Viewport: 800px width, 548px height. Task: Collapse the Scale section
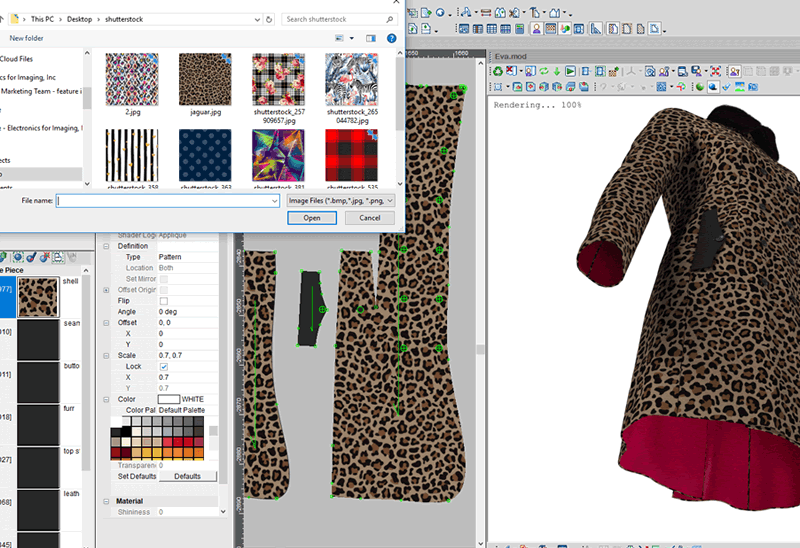pyautogui.click(x=106, y=356)
